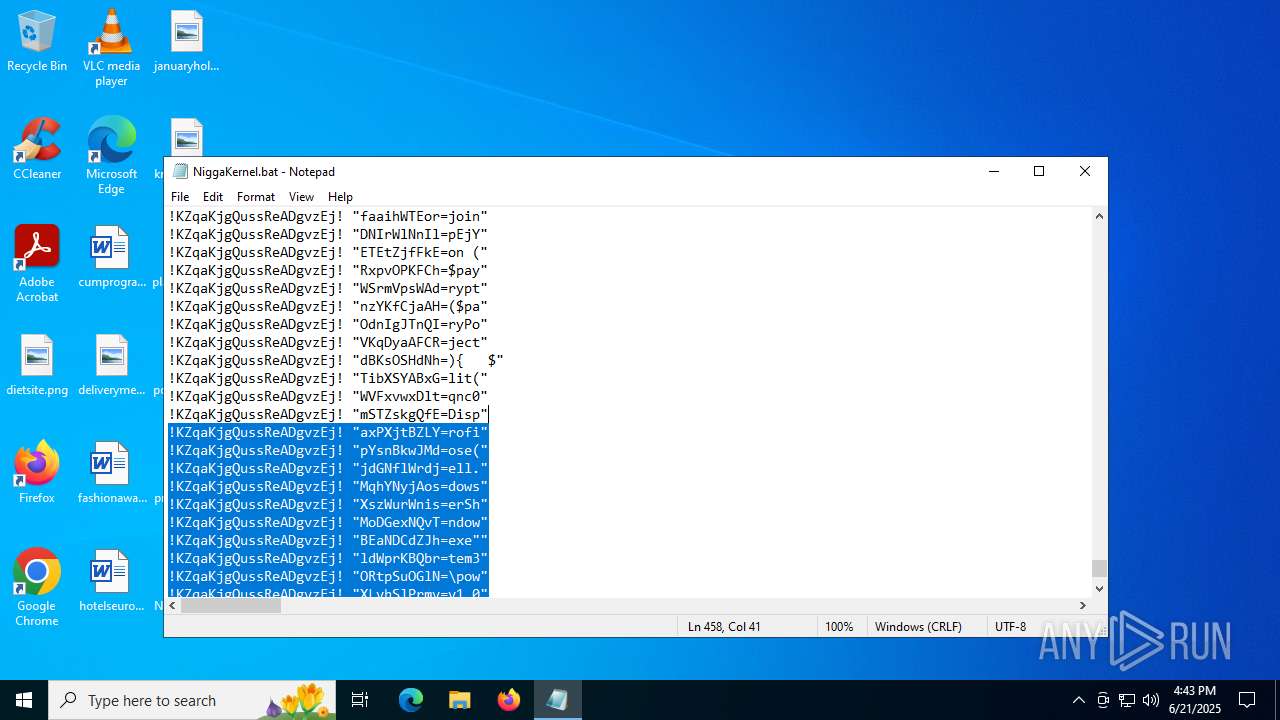
Task: Open the fashionawa... Word document
Action: click(111, 474)
